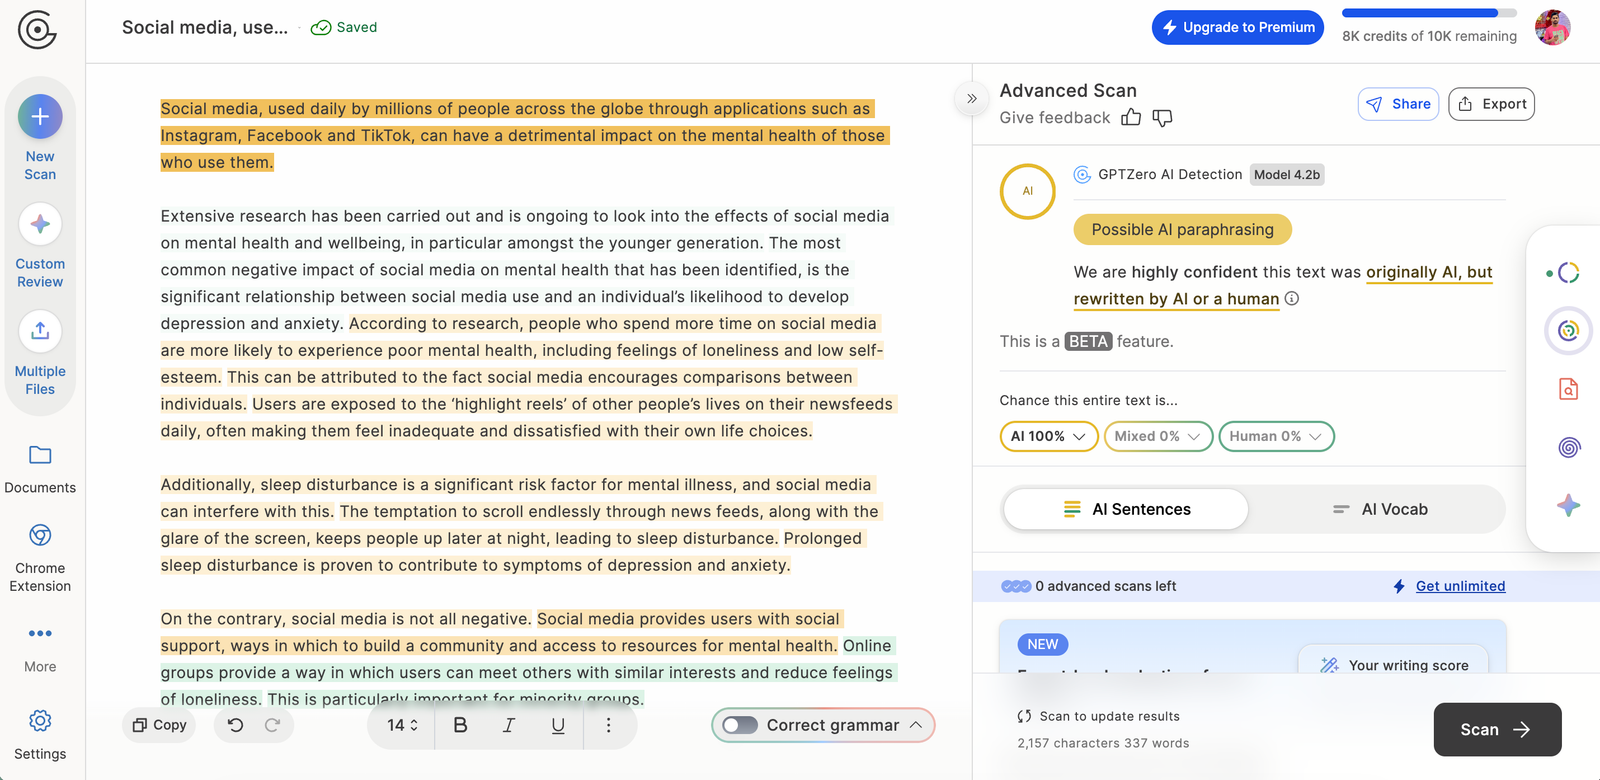Image resolution: width=1600 pixels, height=780 pixels.
Task: Expand the Mixed 0% breakdown
Action: [x=1158, y=436]
